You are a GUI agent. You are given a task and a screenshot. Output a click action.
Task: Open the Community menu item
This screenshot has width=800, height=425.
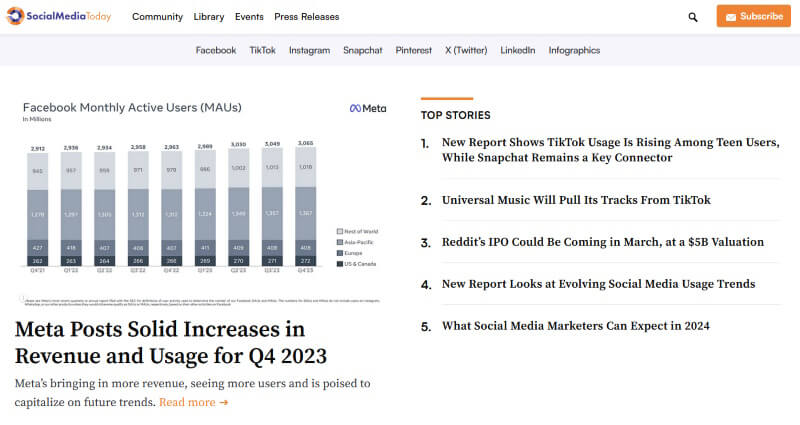pos(157,17)
